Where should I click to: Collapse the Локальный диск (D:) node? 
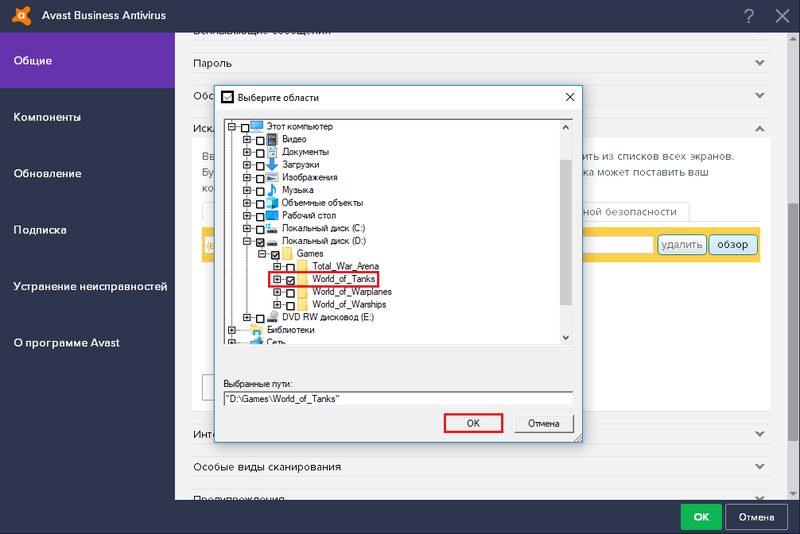click(247, 241)
